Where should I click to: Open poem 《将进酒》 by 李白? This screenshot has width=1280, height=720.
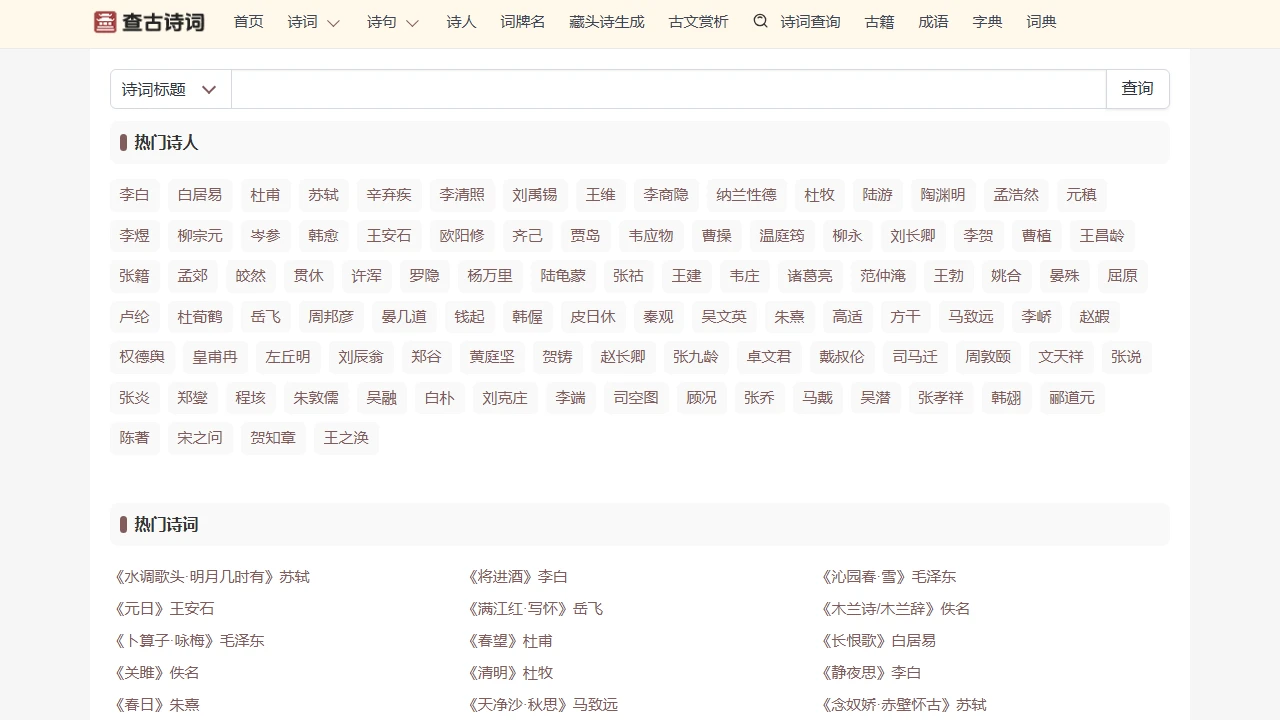pos(503,577)
